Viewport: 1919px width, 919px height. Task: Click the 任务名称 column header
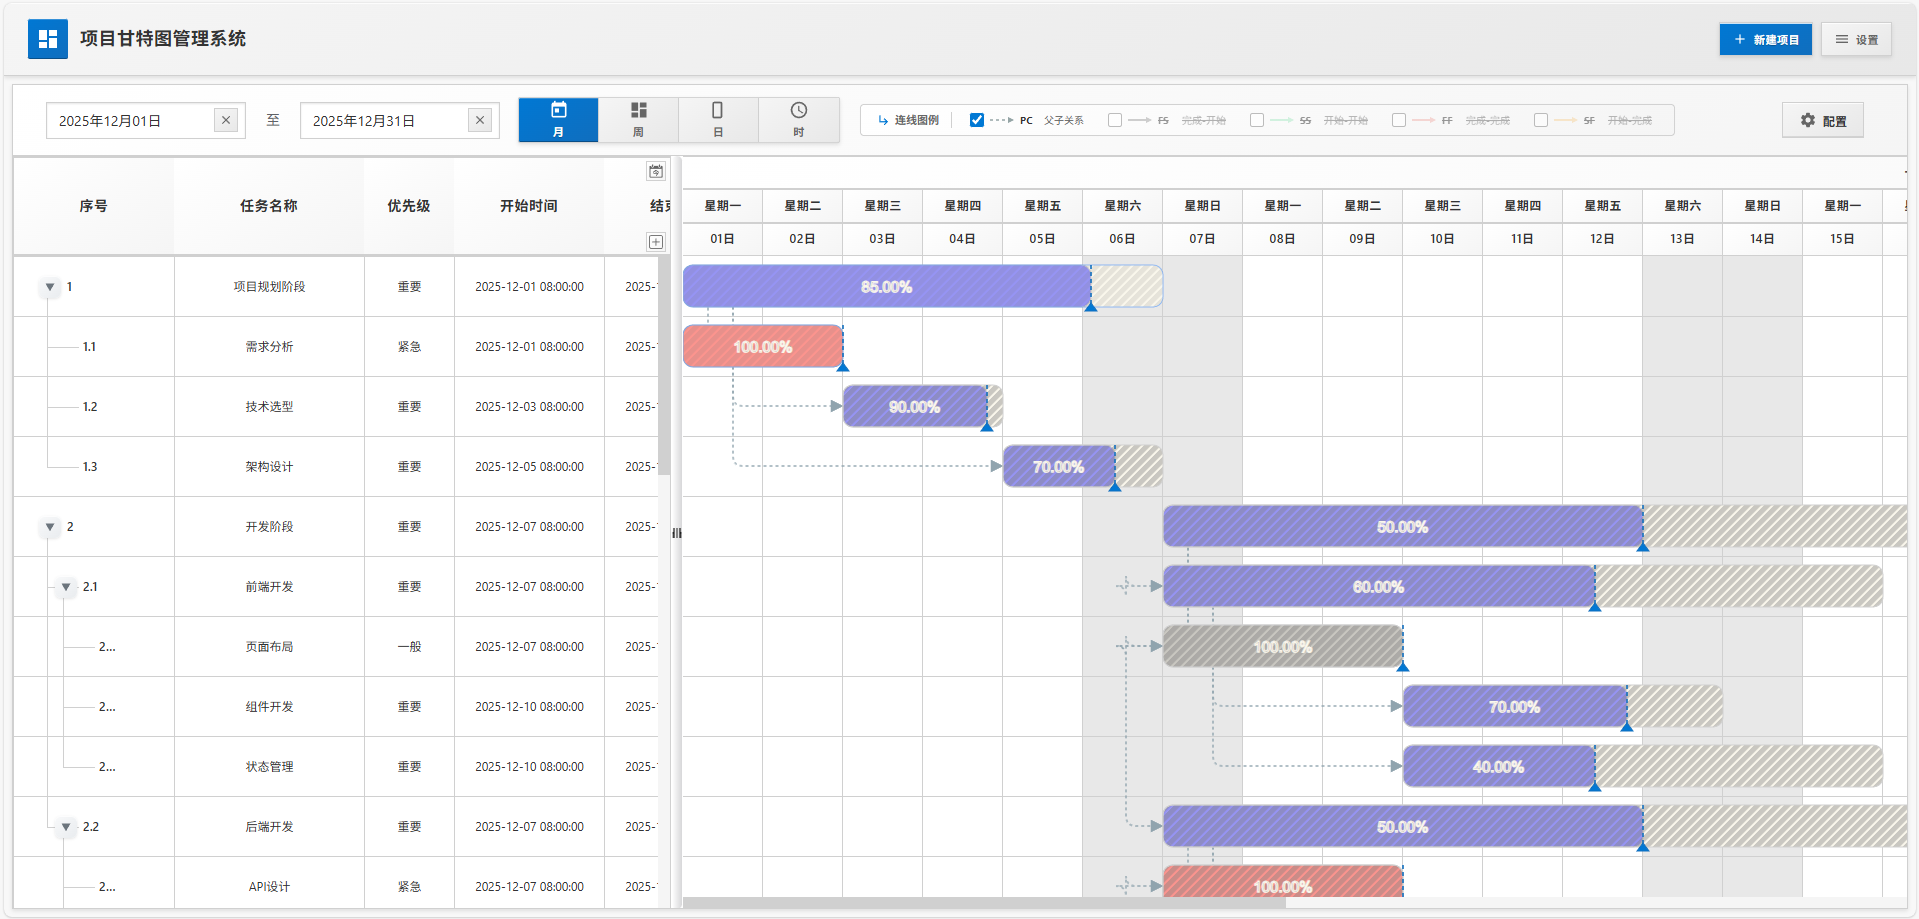tap(269, 206)
